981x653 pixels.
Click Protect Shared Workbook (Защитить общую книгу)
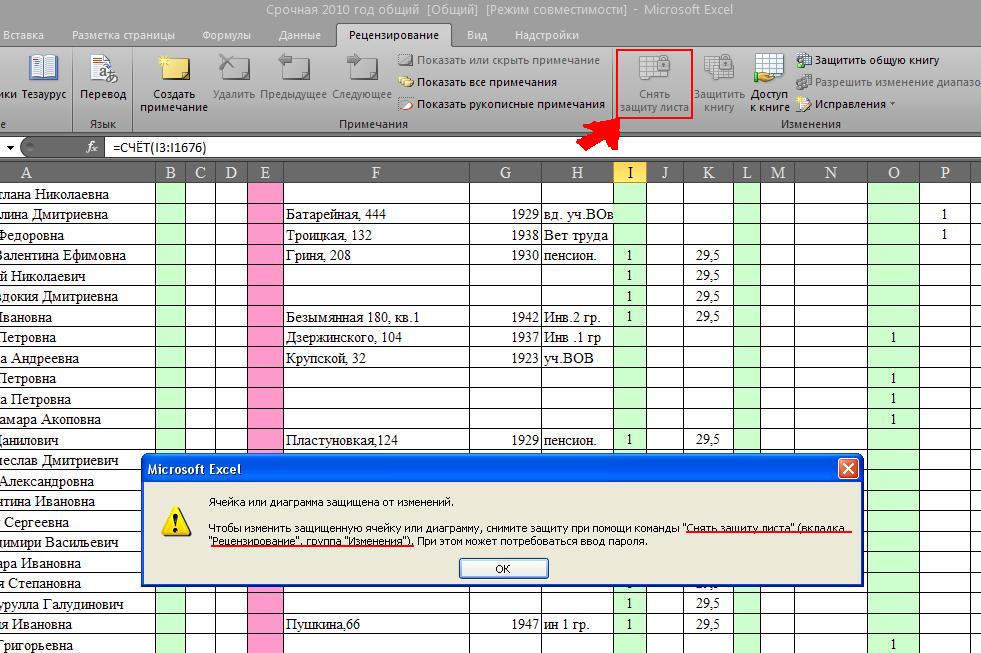pos(876,60)
